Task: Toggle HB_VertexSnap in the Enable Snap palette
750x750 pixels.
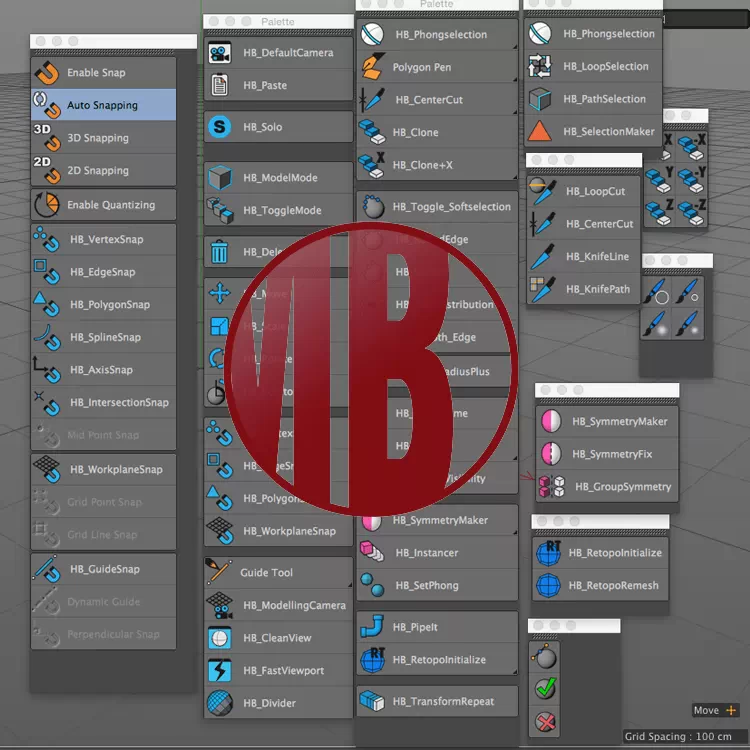Action: click(x=103, y=239)
